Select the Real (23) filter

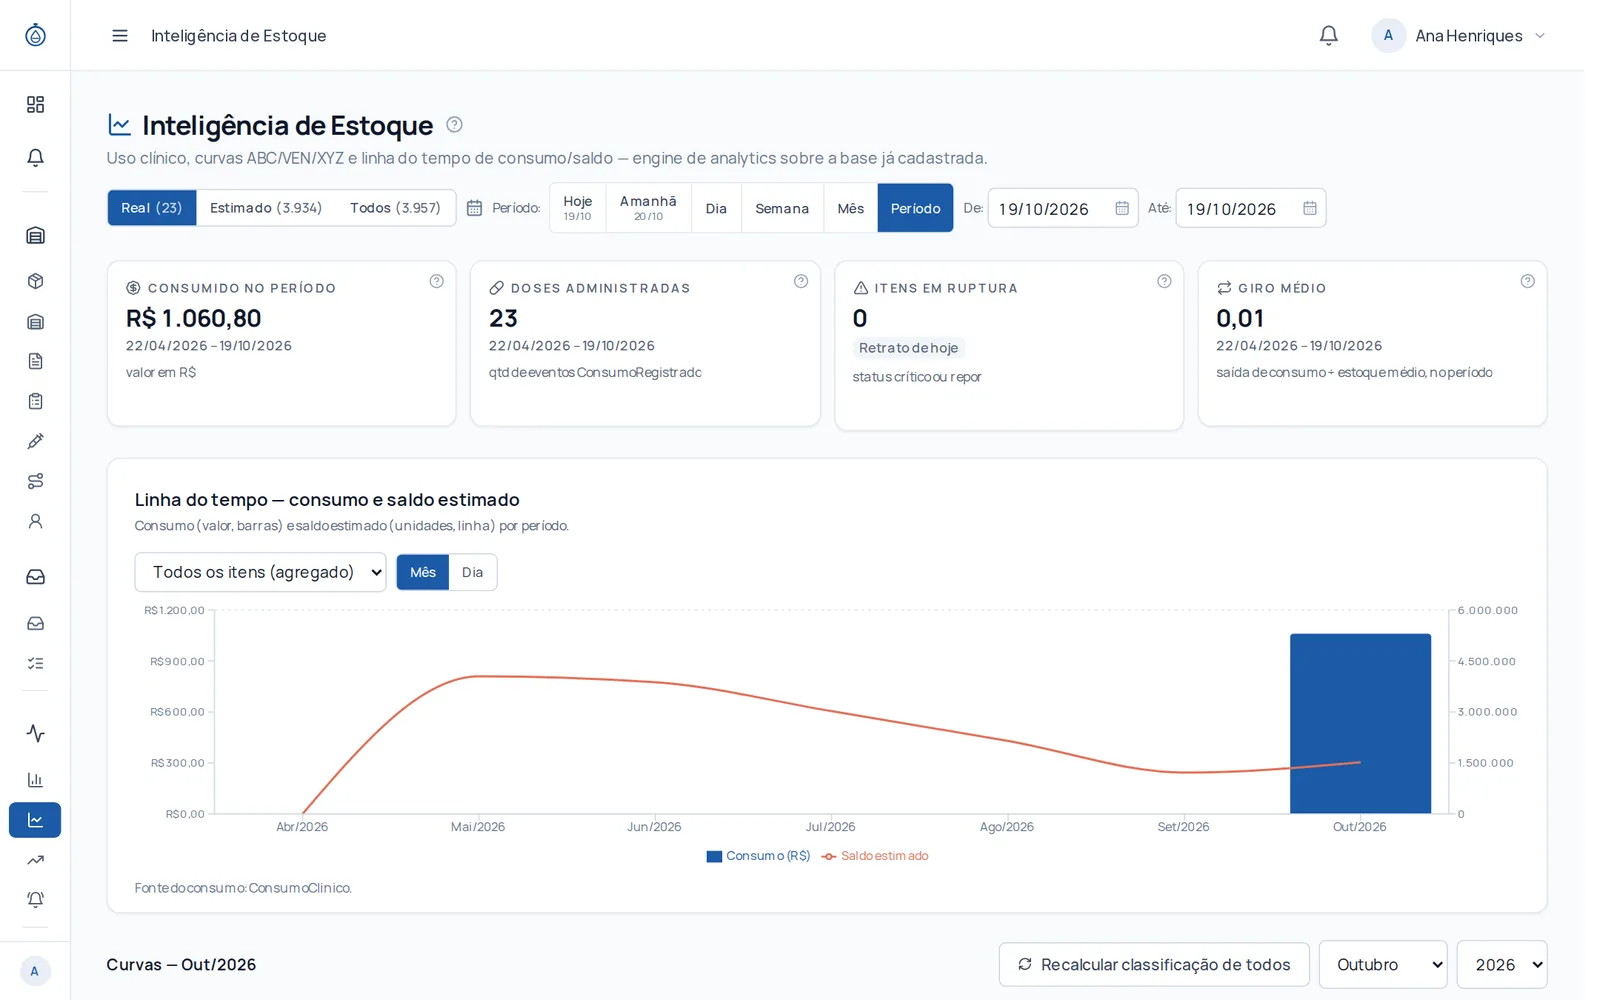(152, 208)
